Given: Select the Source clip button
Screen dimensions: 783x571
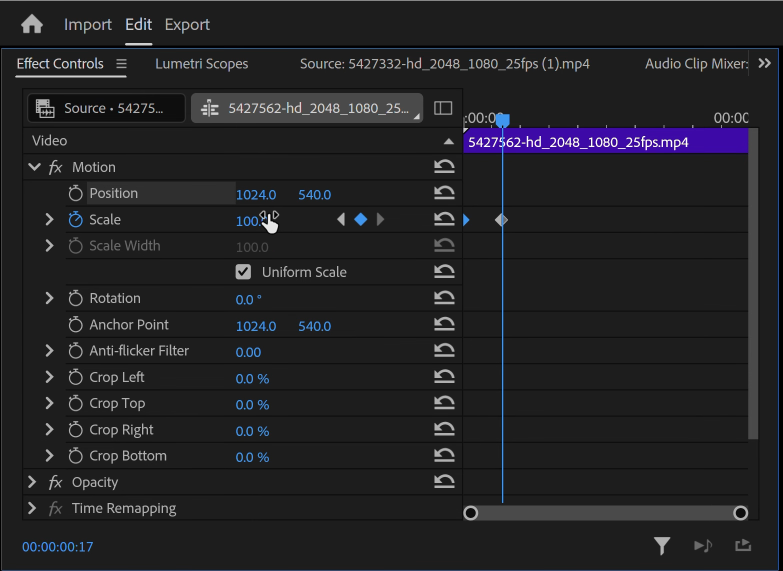Looking at the screenshot, I should click(106, 108).
